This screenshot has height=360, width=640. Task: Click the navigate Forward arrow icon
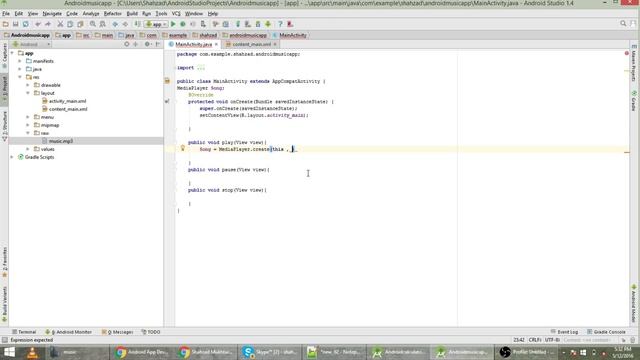(125, 24)
